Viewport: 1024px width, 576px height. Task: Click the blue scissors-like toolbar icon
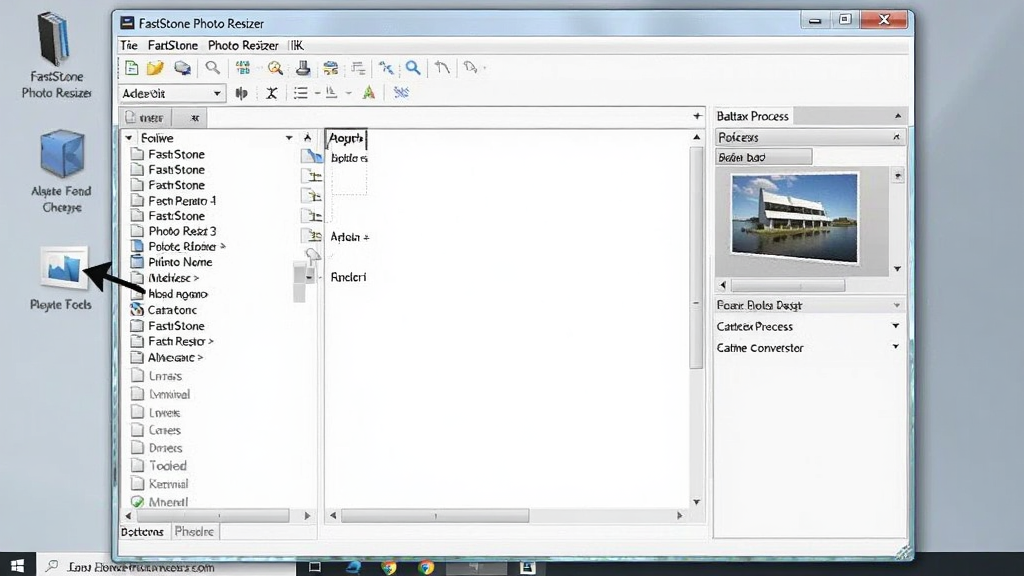(386, 68)
